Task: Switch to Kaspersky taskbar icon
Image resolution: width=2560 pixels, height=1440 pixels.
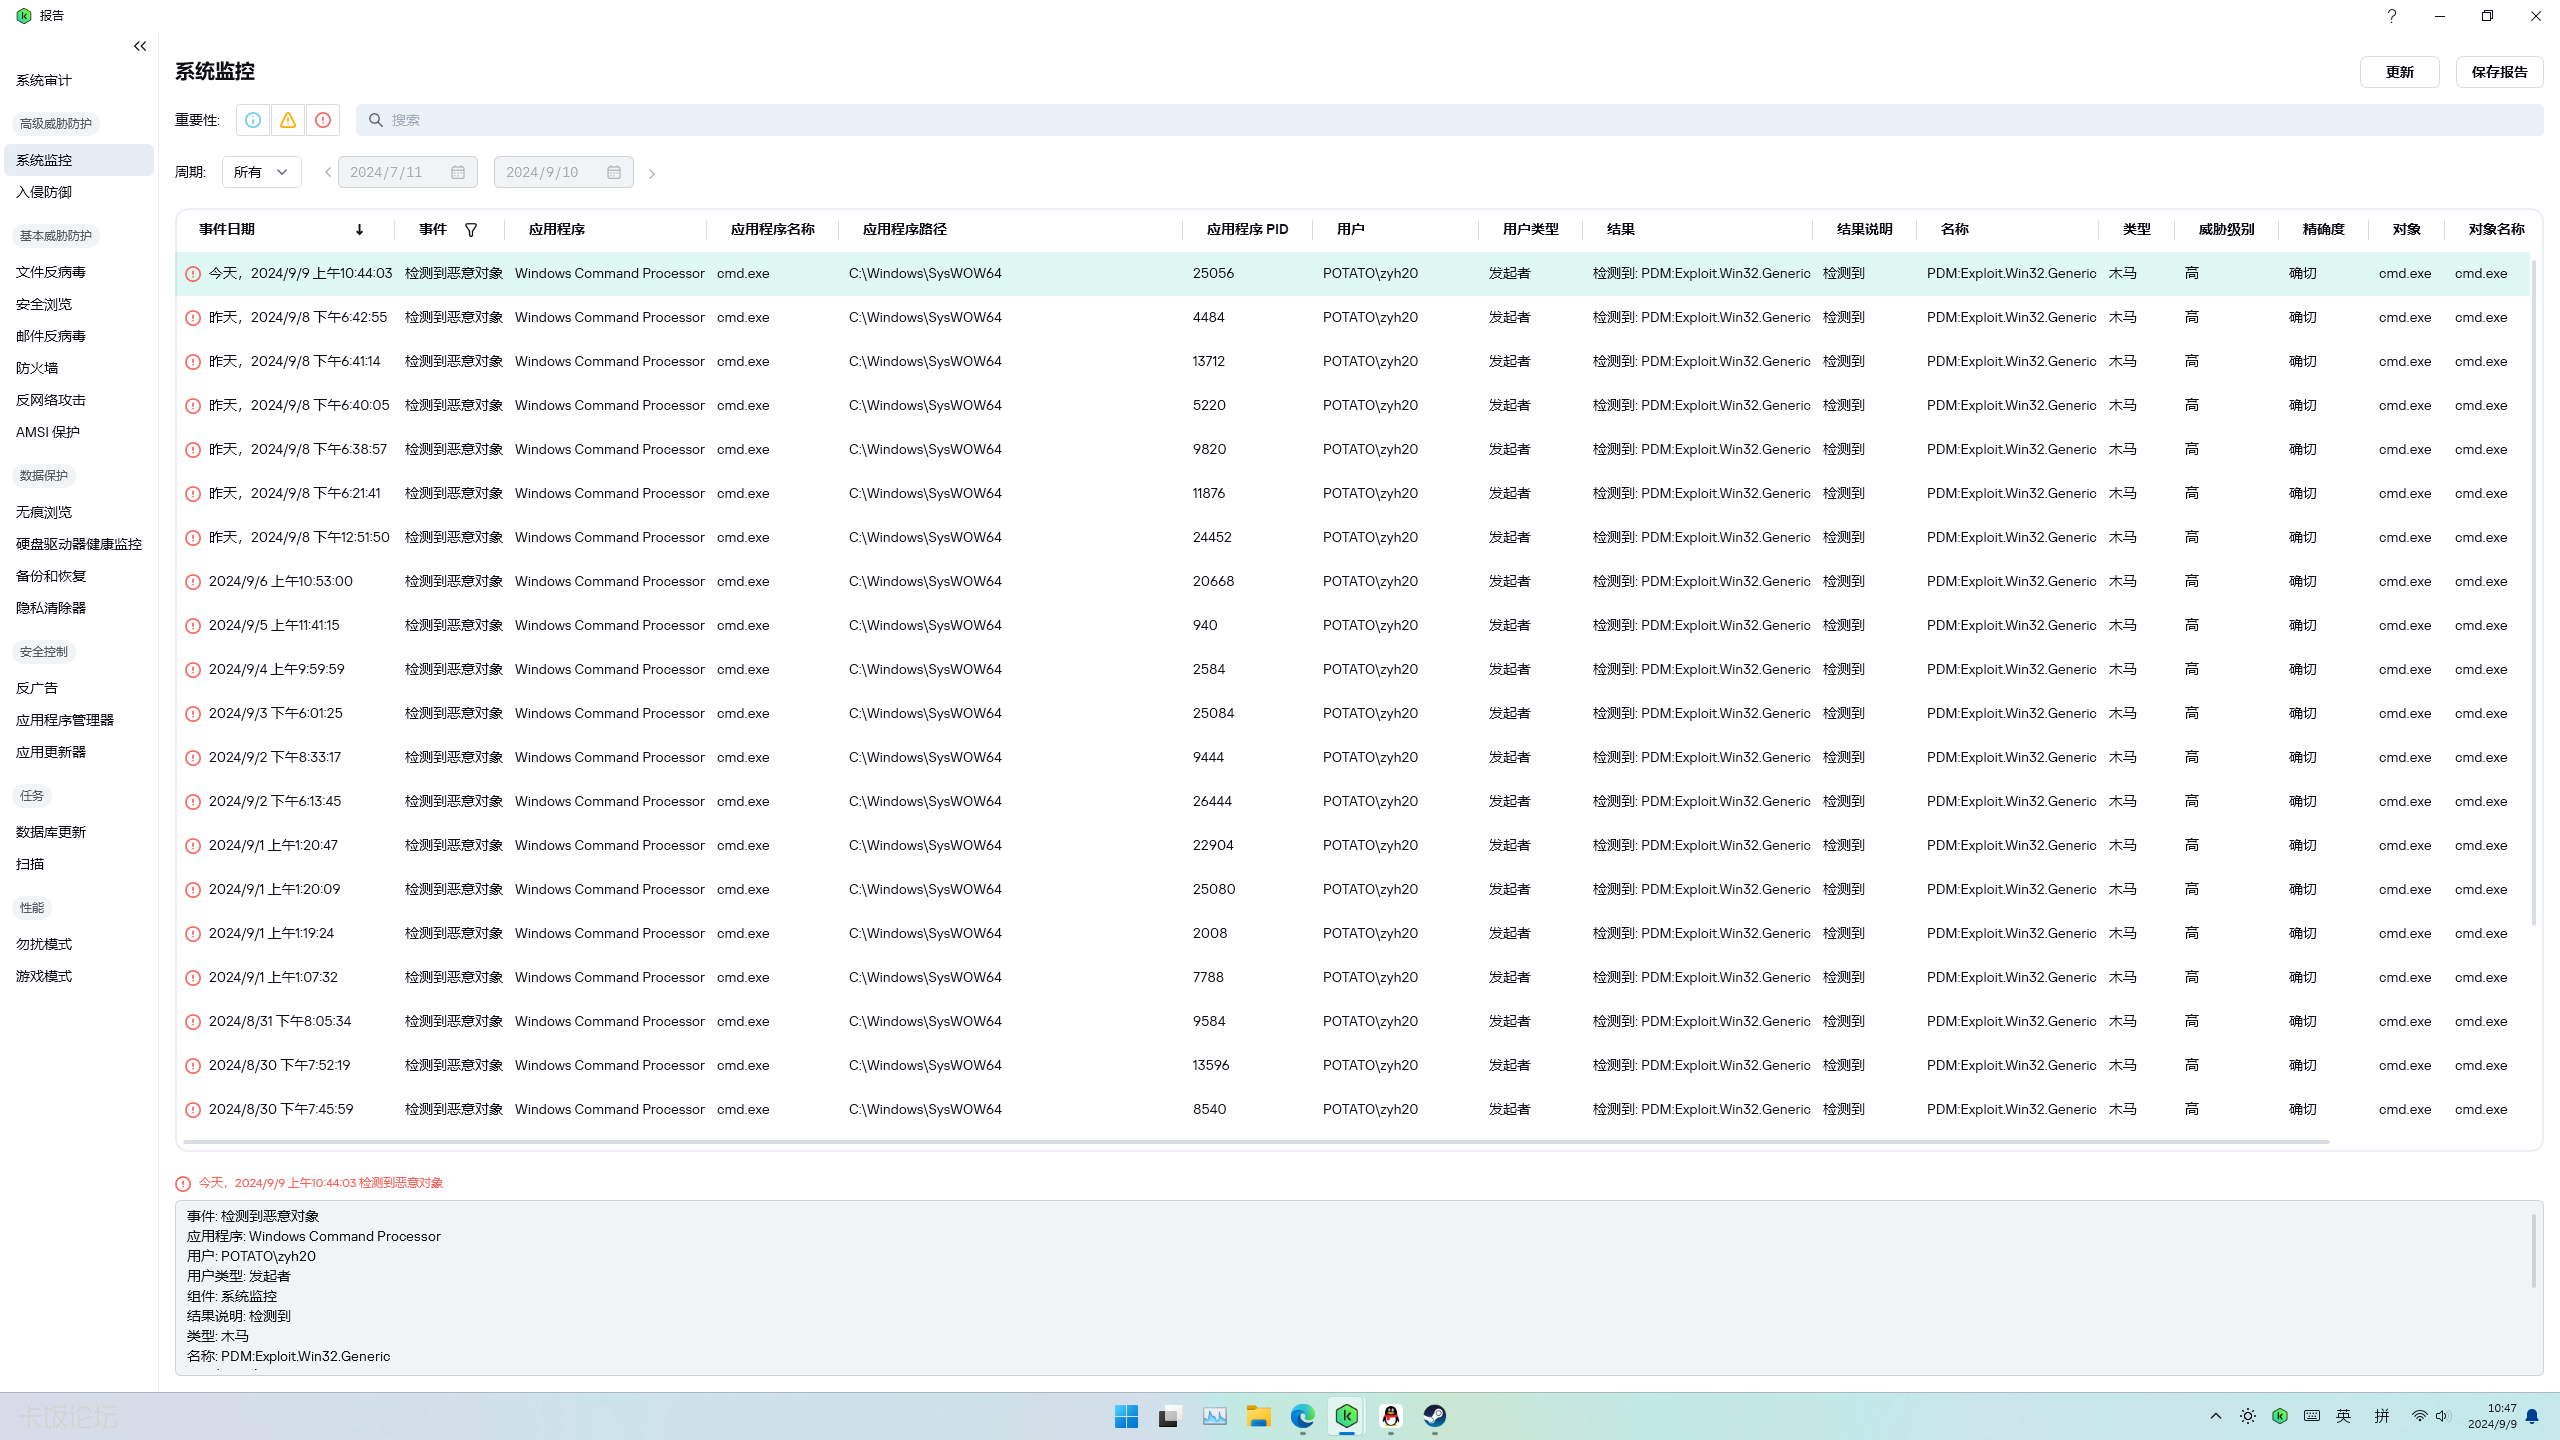Action: (x=1346, y=1416)
